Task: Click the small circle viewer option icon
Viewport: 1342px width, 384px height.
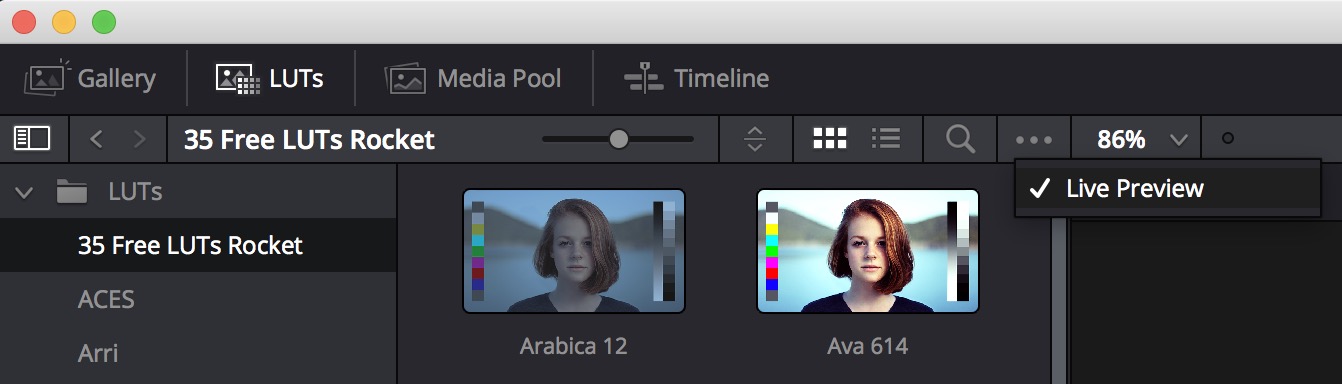Action: (x=1228, y=139)
